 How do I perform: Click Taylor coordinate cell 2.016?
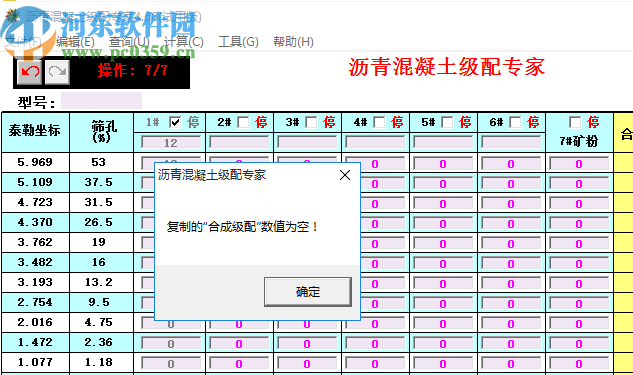35,322
